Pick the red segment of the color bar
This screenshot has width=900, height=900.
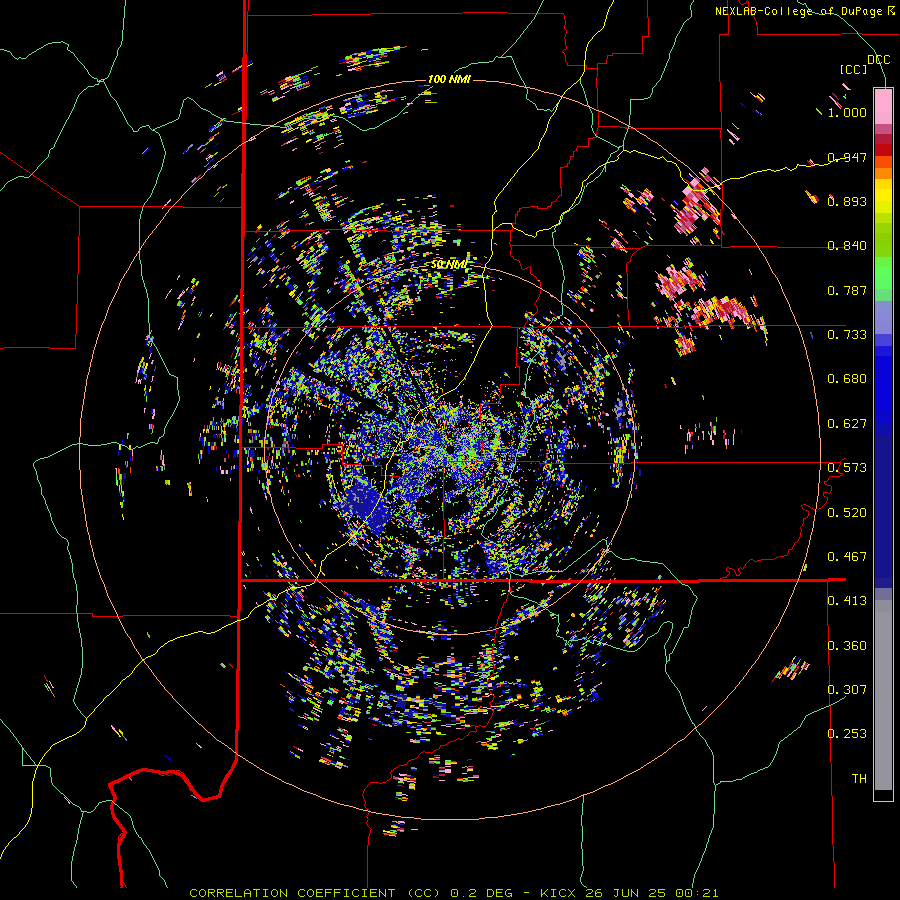(x=883, y=149)
